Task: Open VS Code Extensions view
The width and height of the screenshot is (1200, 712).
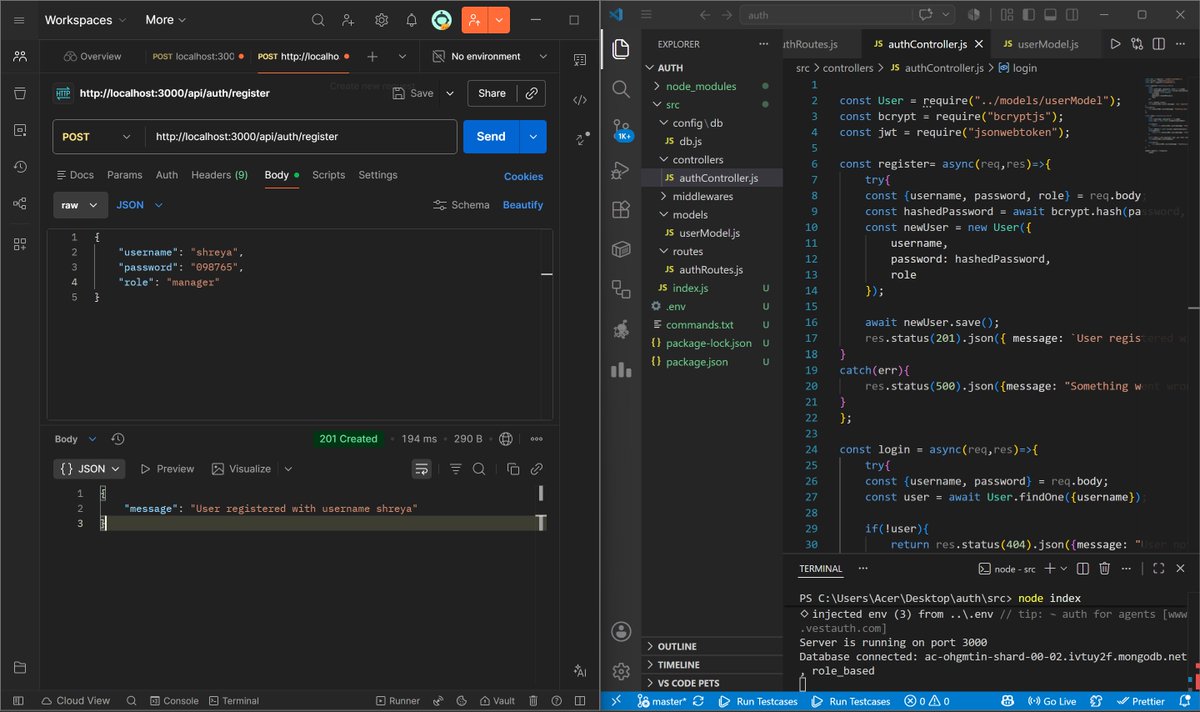Action: [621, 210]
